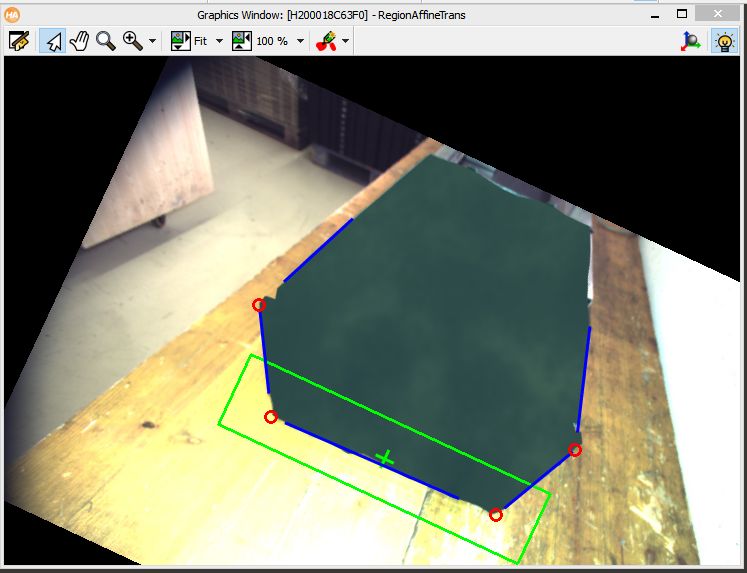Maximize the Graphics Window

pos(682,14)
